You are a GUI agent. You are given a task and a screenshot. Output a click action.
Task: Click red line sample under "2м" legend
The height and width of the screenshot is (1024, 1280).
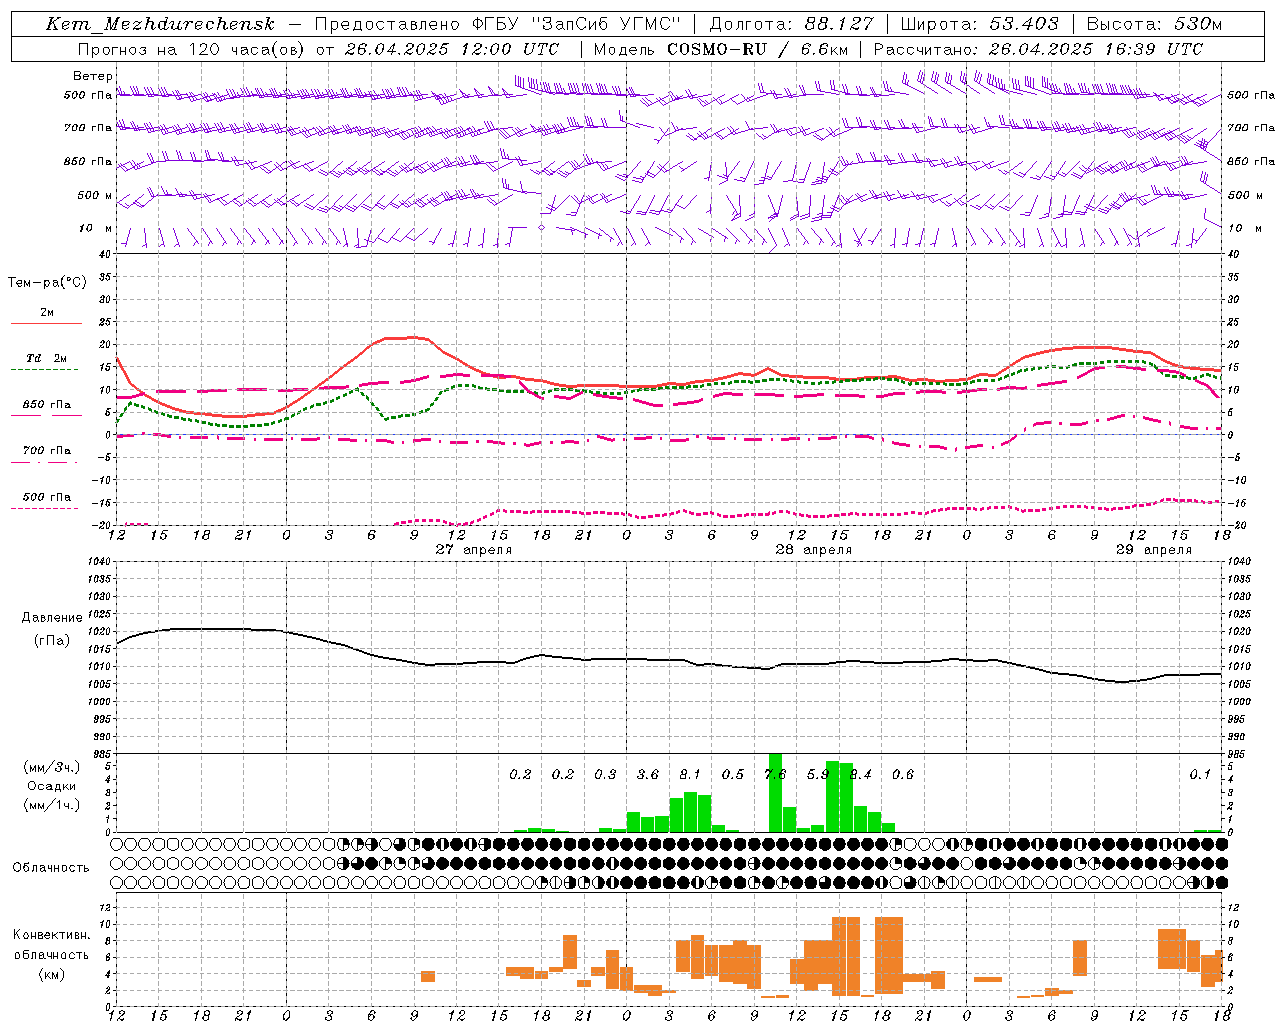pos(46,323)
